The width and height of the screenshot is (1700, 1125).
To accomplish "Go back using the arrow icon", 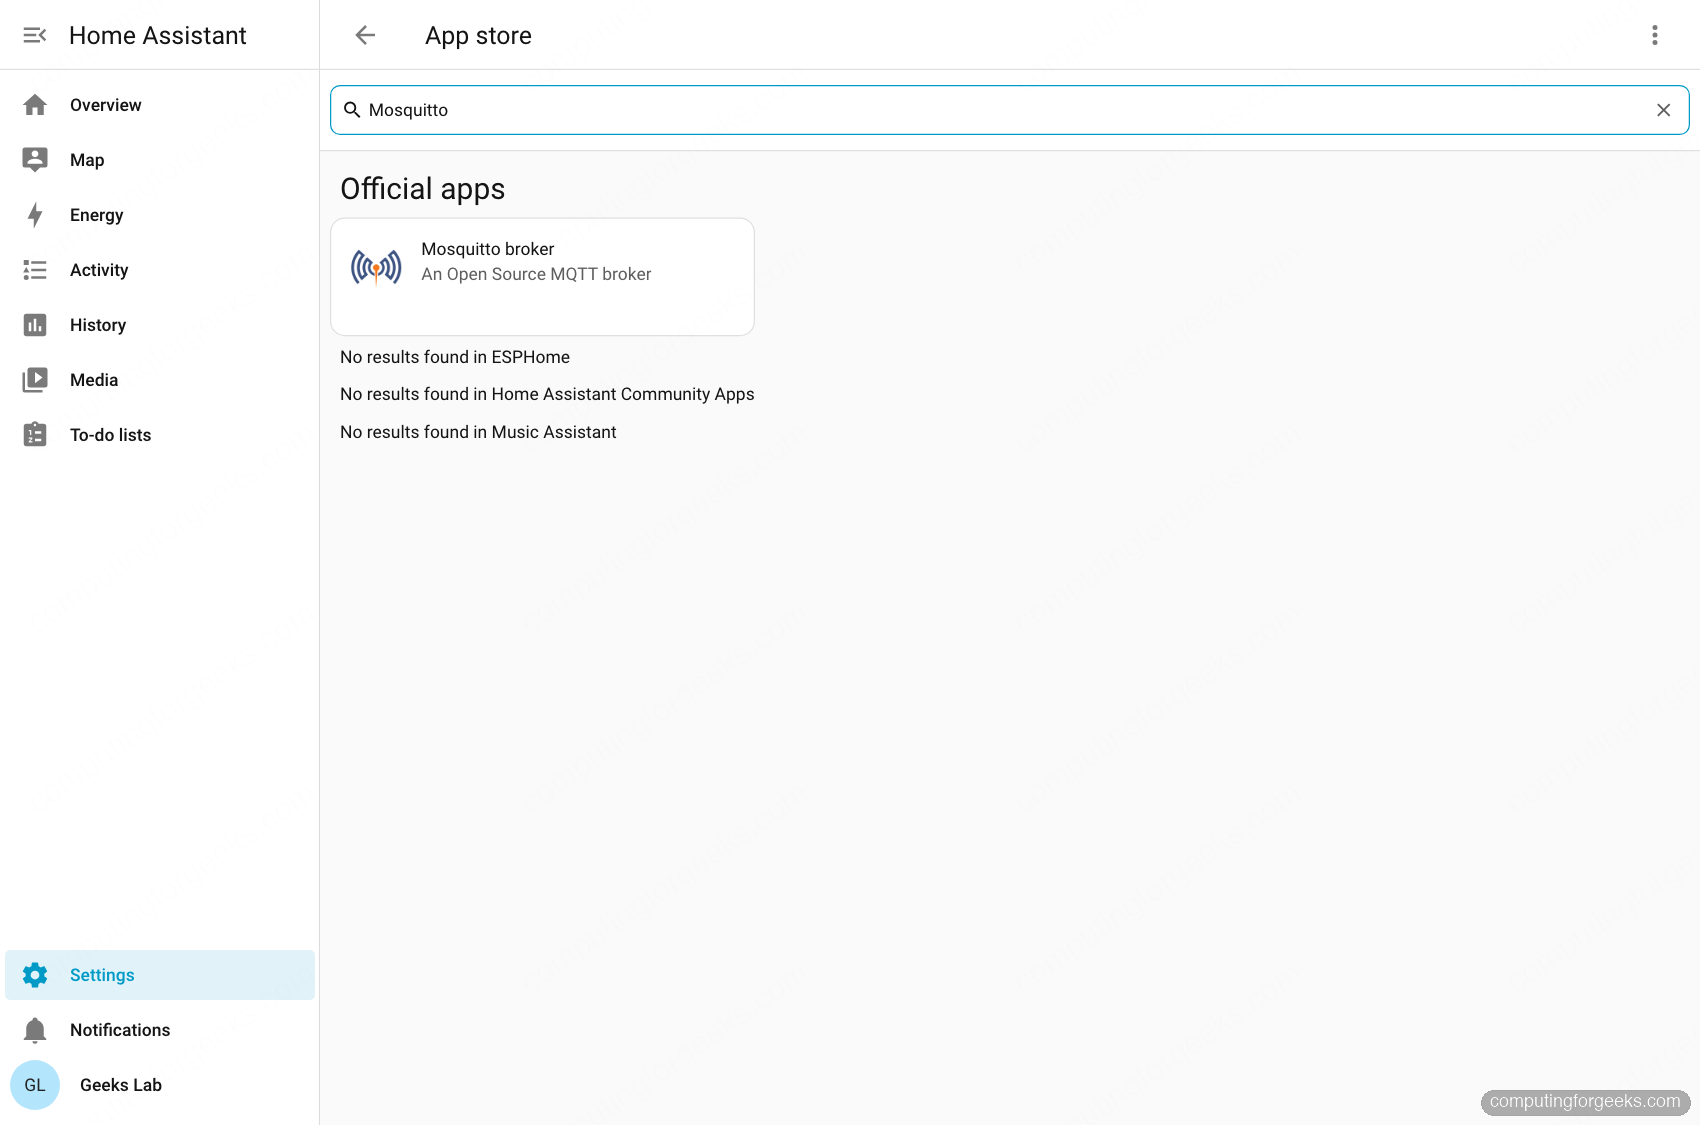I will click(x=365, y=35).
